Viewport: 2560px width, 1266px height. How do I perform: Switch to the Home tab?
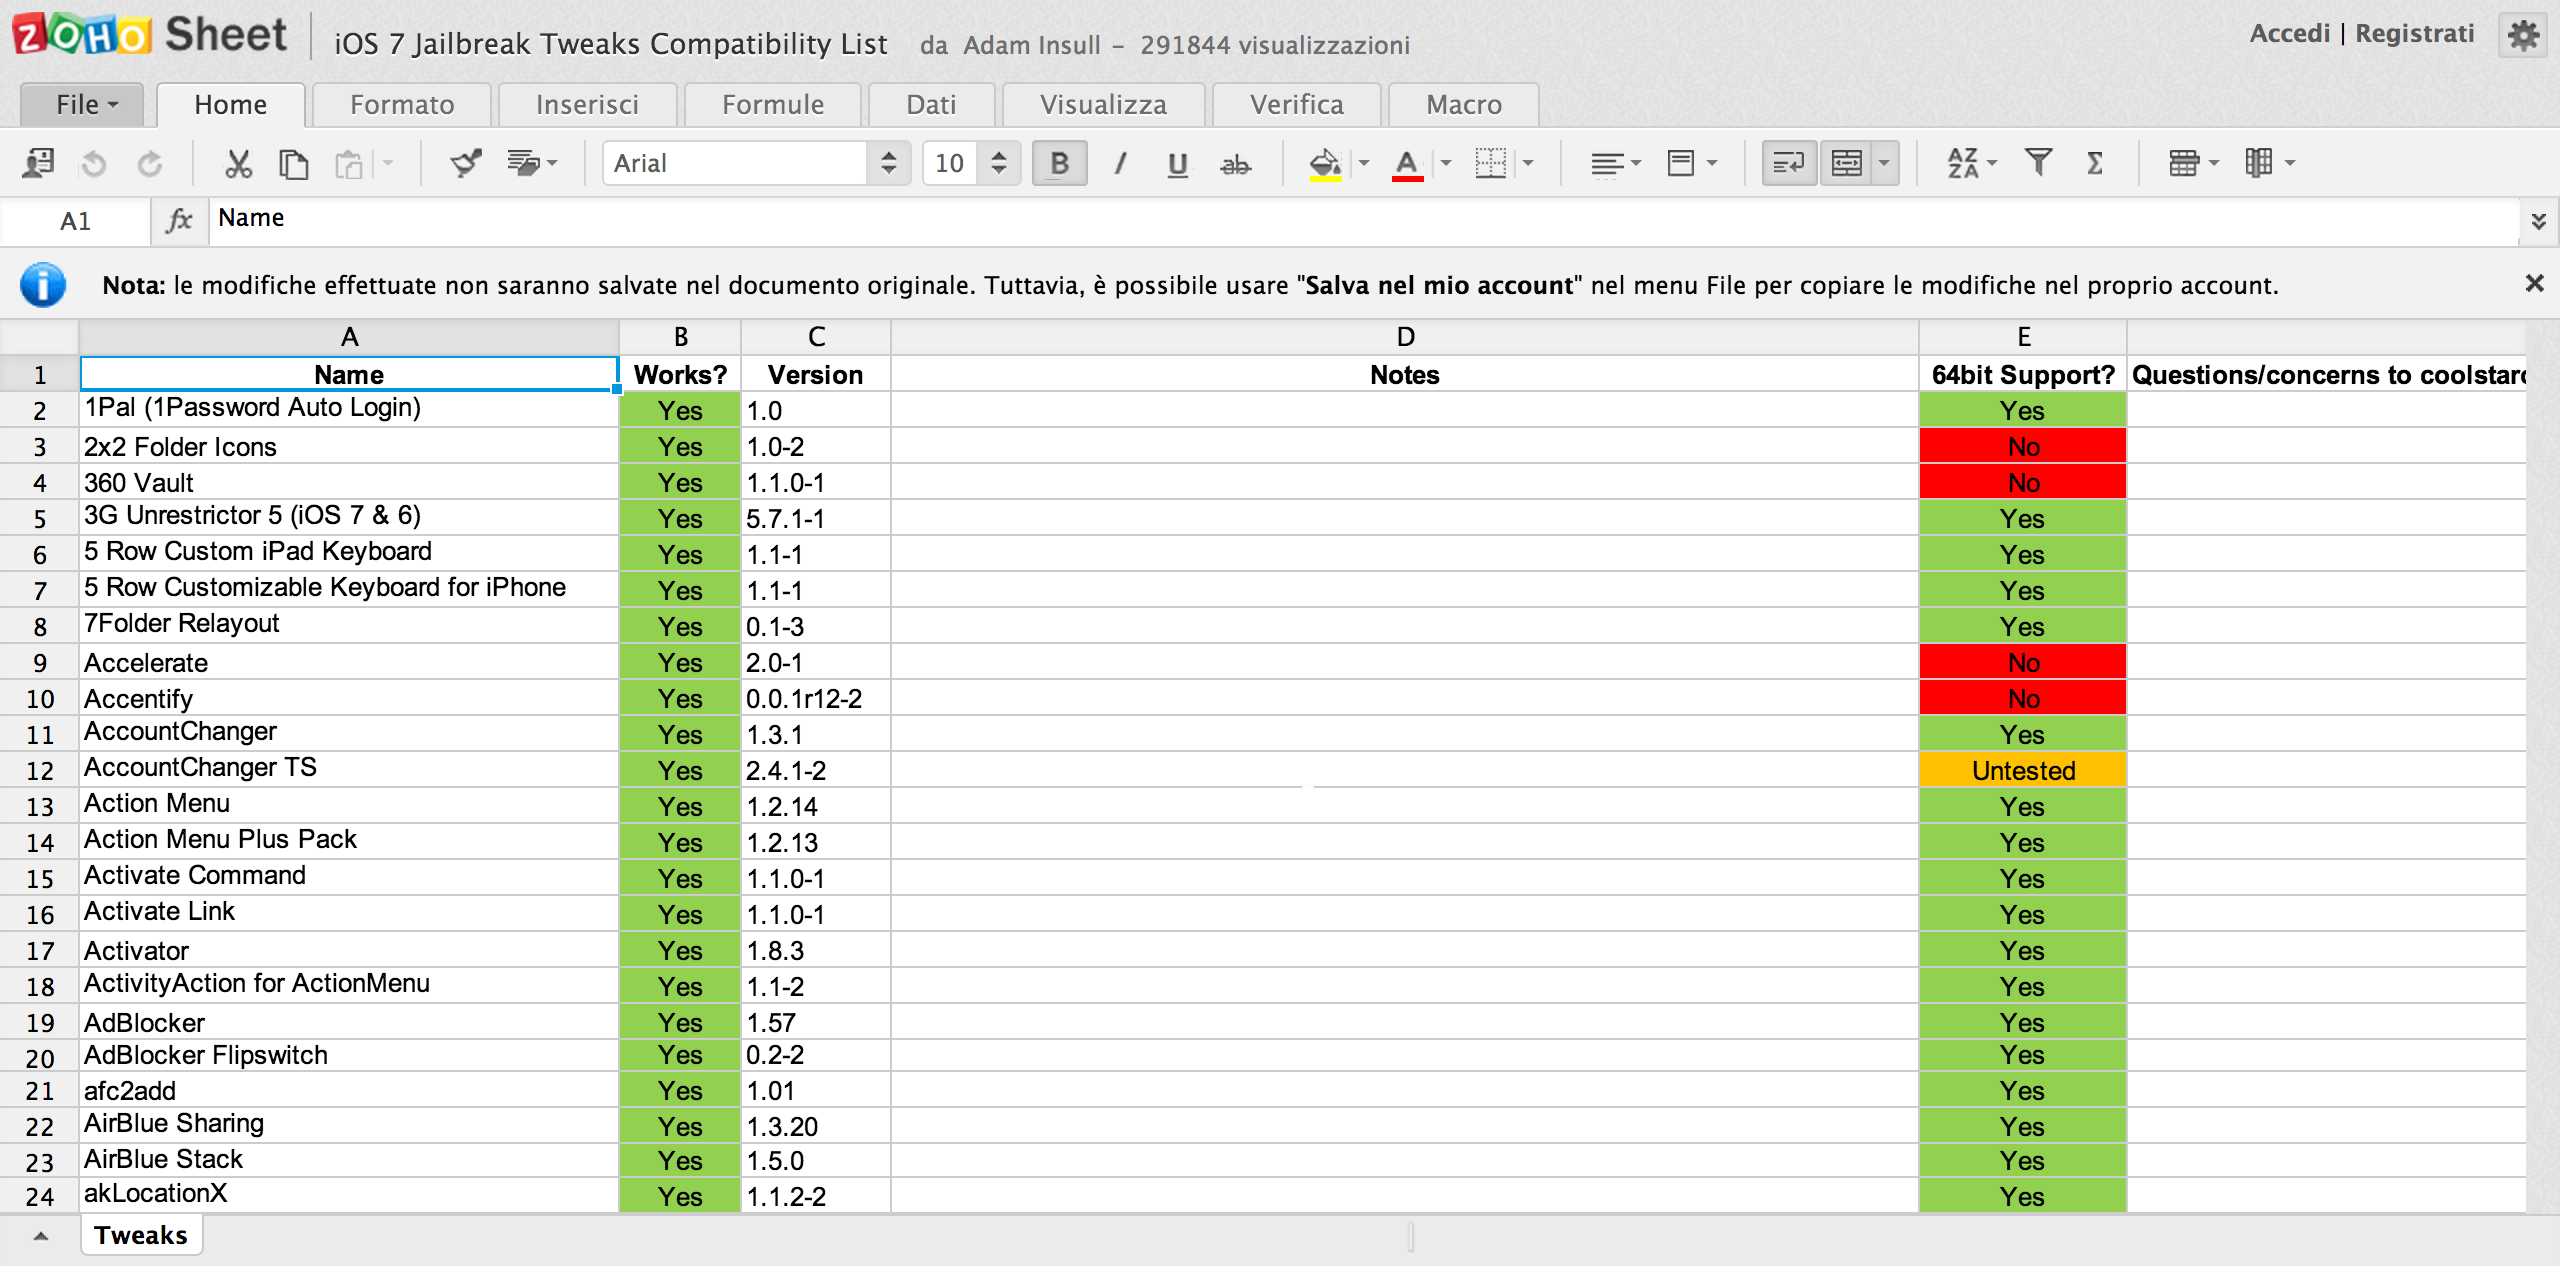pyautogui.click(x=230, y=105)
